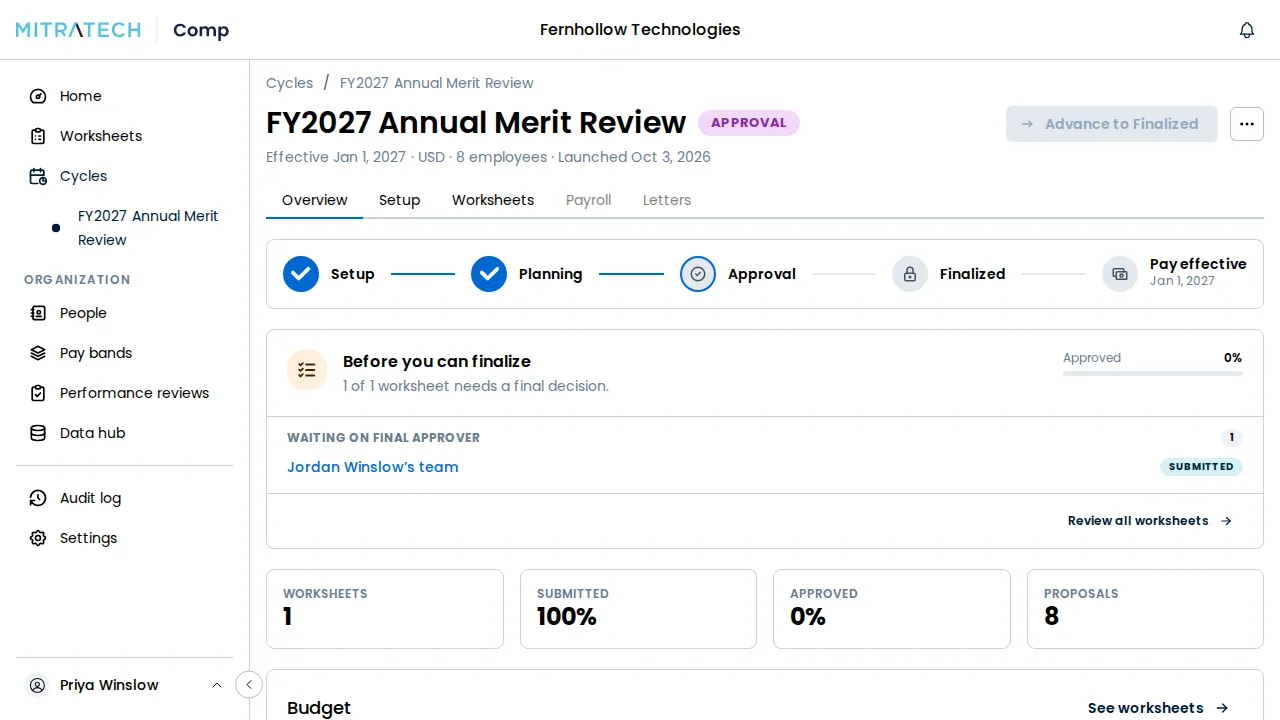Open the Payroll tab
The width and height of the screenshot is (1280, 720).
pyautogui.click(x=588, y=200)
